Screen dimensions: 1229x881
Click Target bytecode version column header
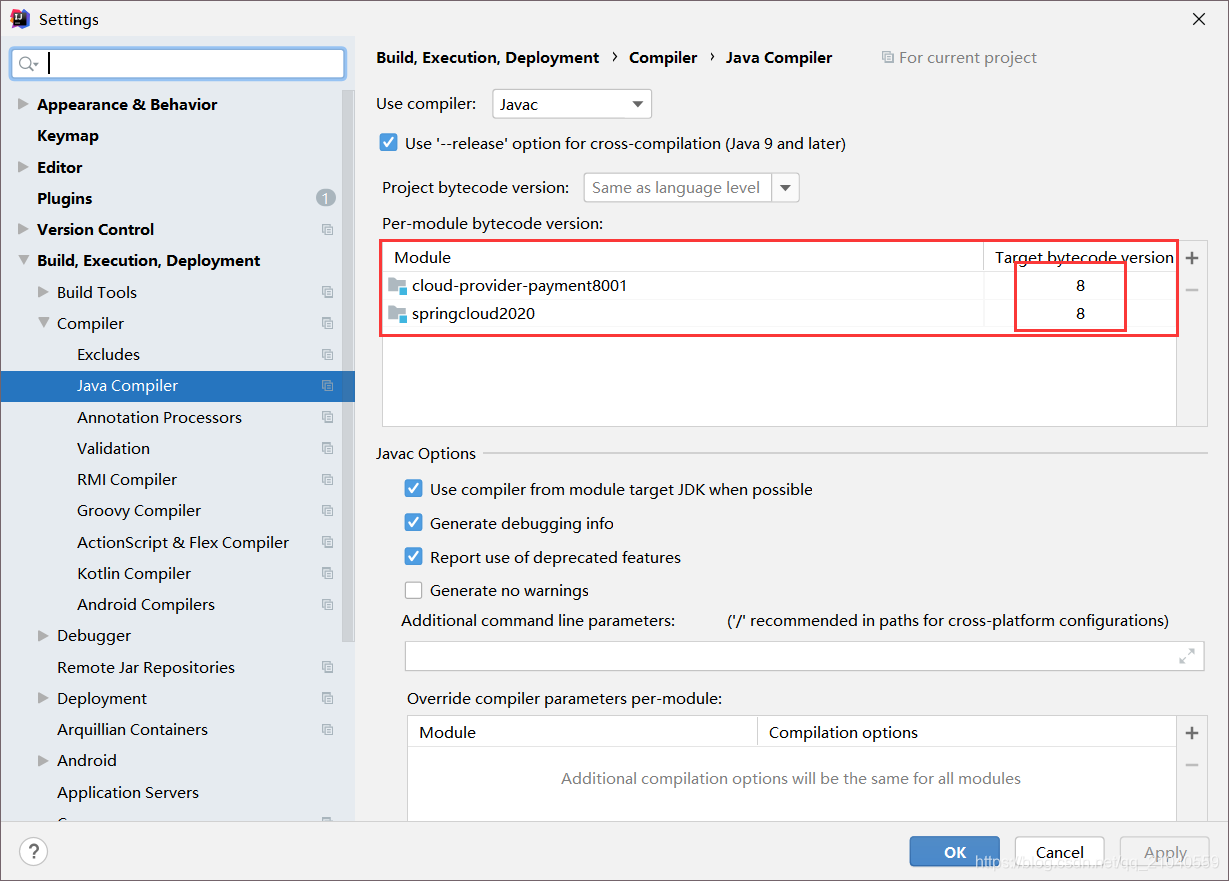pos(1083,258)
